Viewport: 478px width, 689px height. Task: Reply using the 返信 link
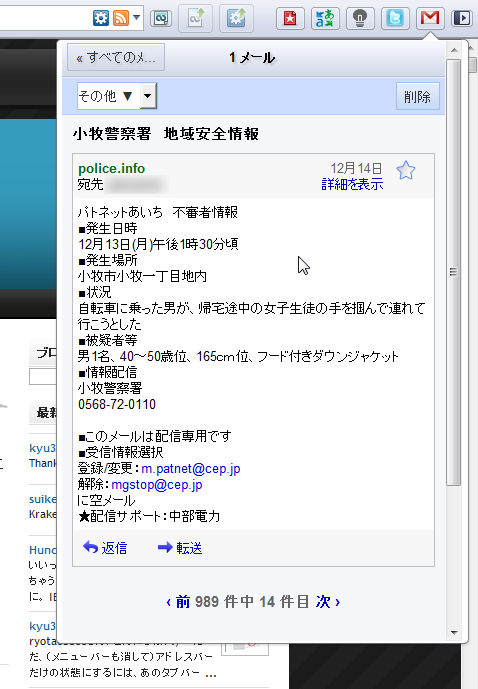[x=105, y=548]
